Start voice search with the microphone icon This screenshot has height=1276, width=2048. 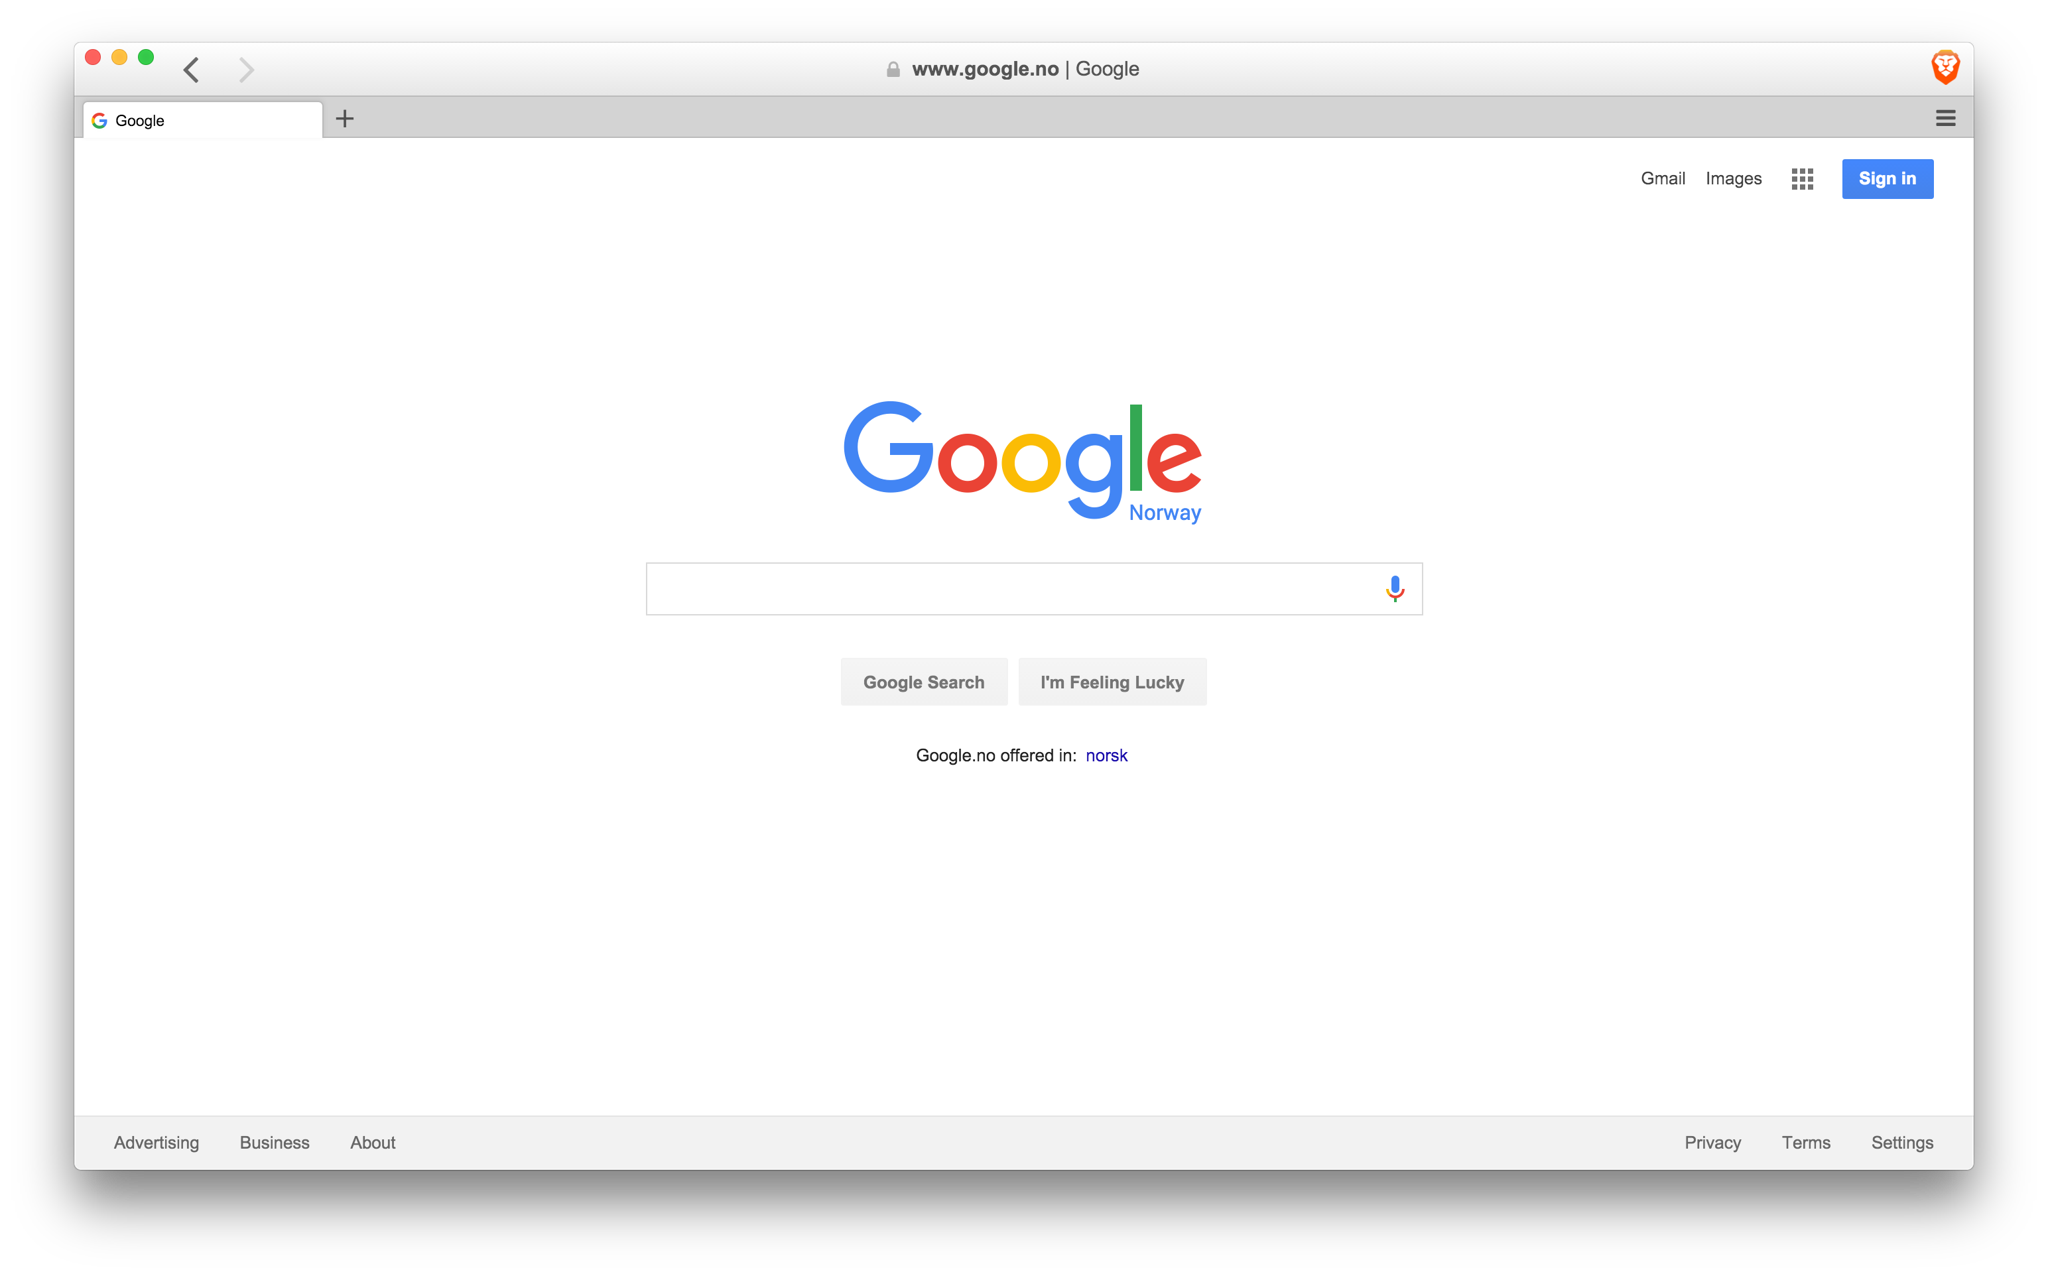[1394, 588]
